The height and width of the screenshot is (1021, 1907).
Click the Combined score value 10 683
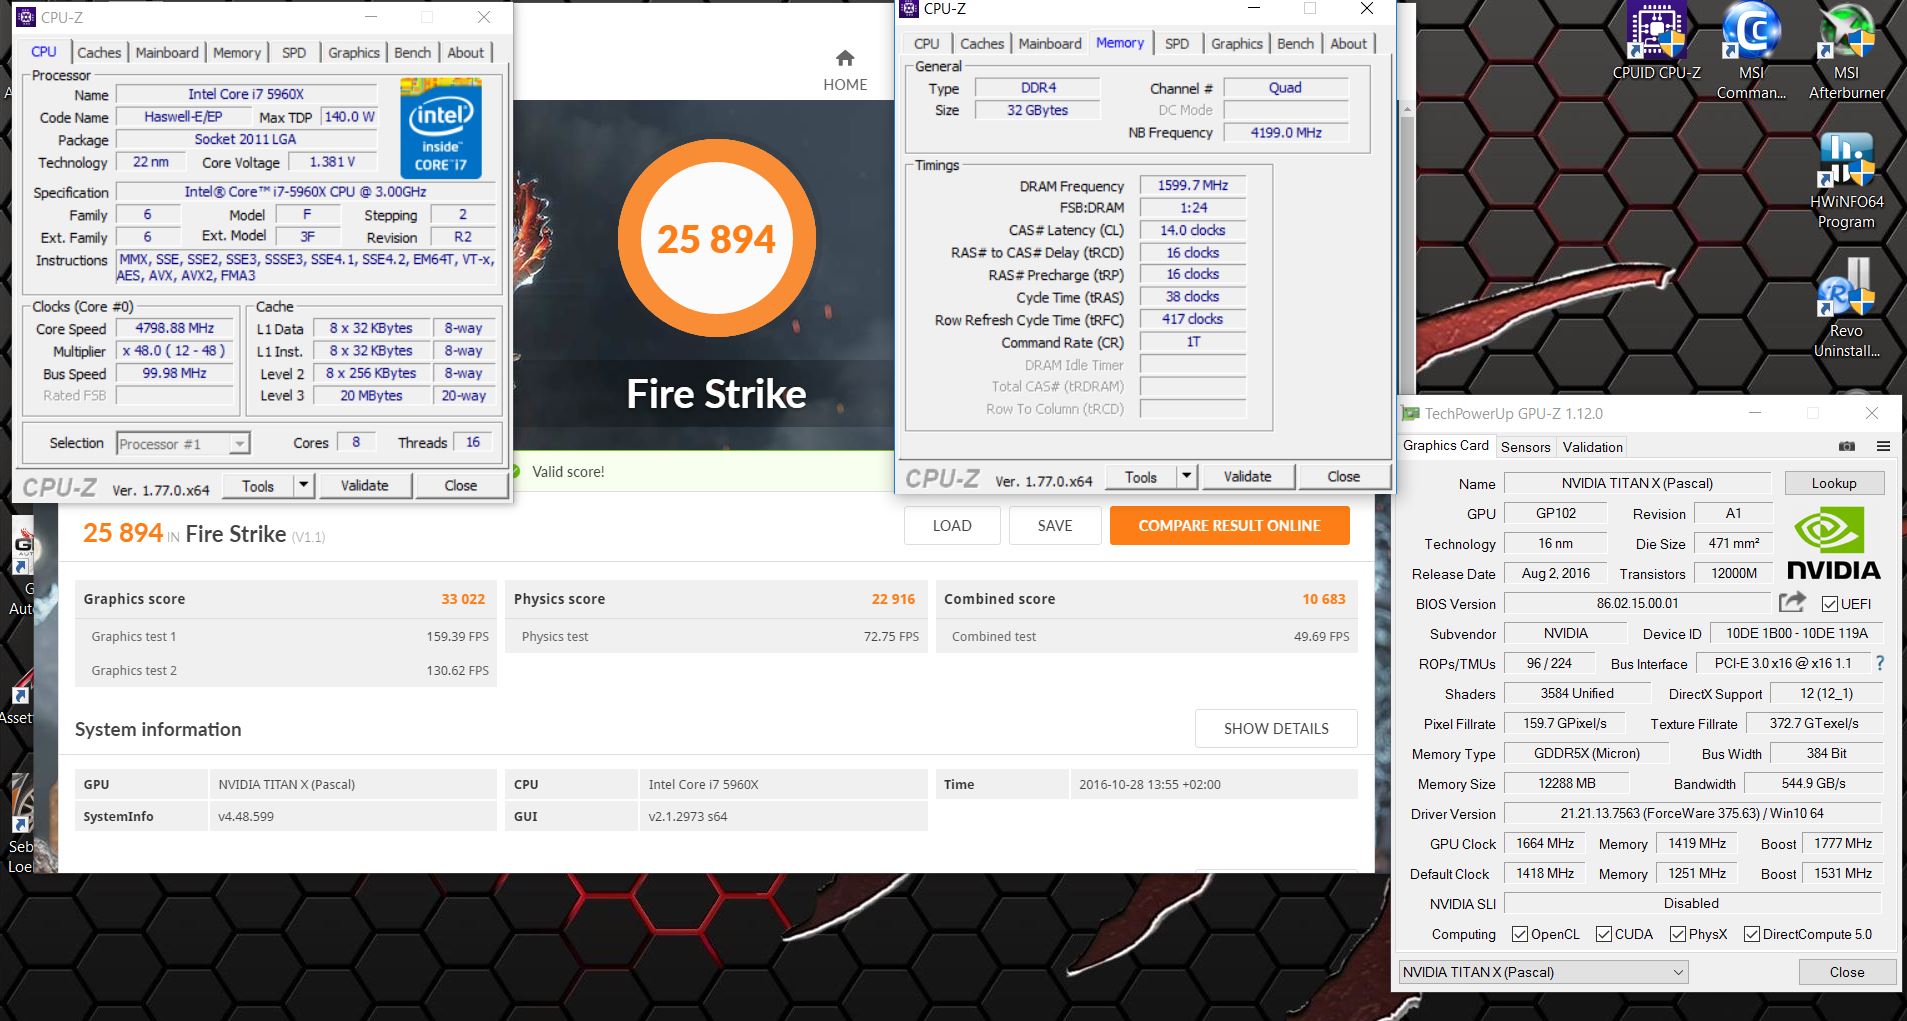(x=1323, y=599)
